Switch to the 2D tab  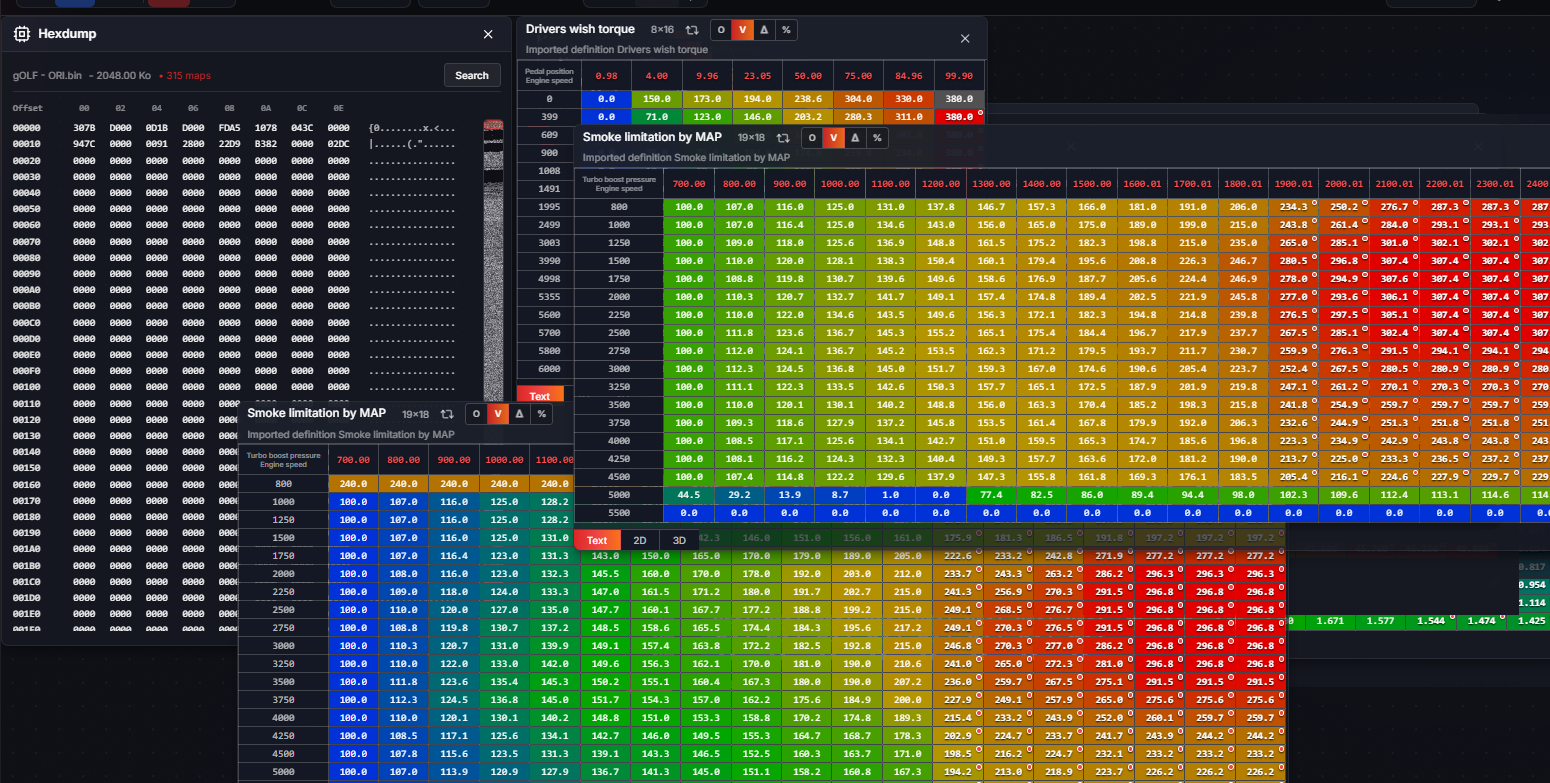pyautogui.click(x=640, y=540)
